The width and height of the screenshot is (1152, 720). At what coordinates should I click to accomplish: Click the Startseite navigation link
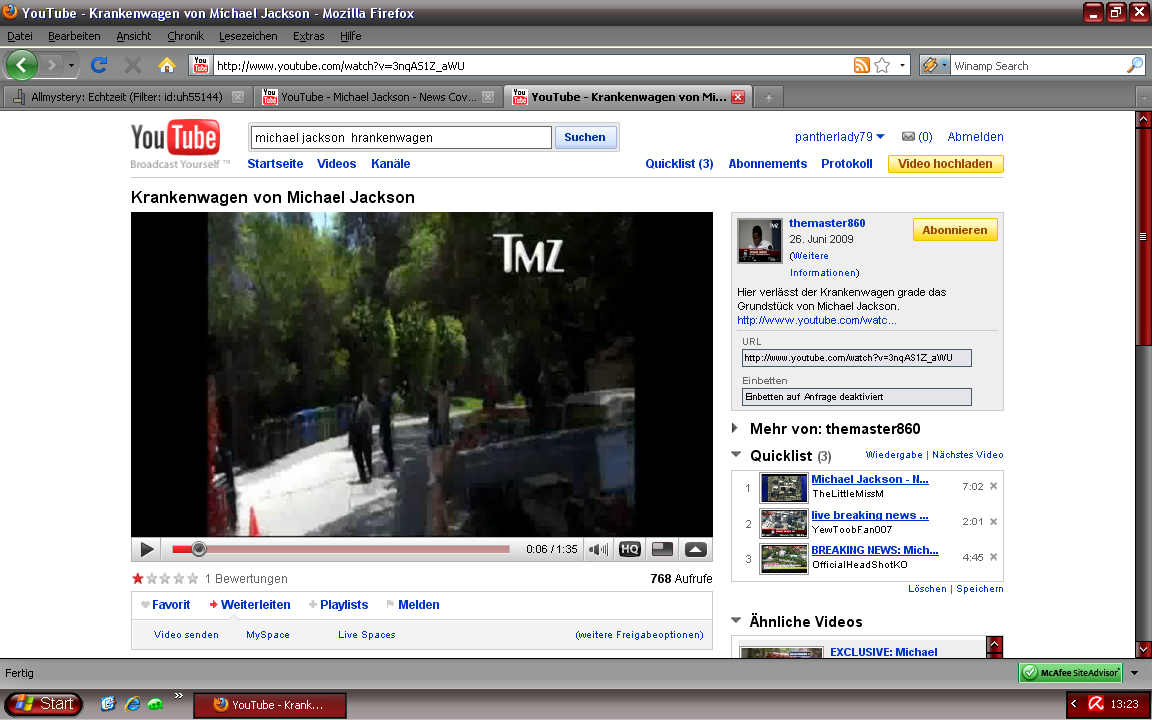point(276,164)
